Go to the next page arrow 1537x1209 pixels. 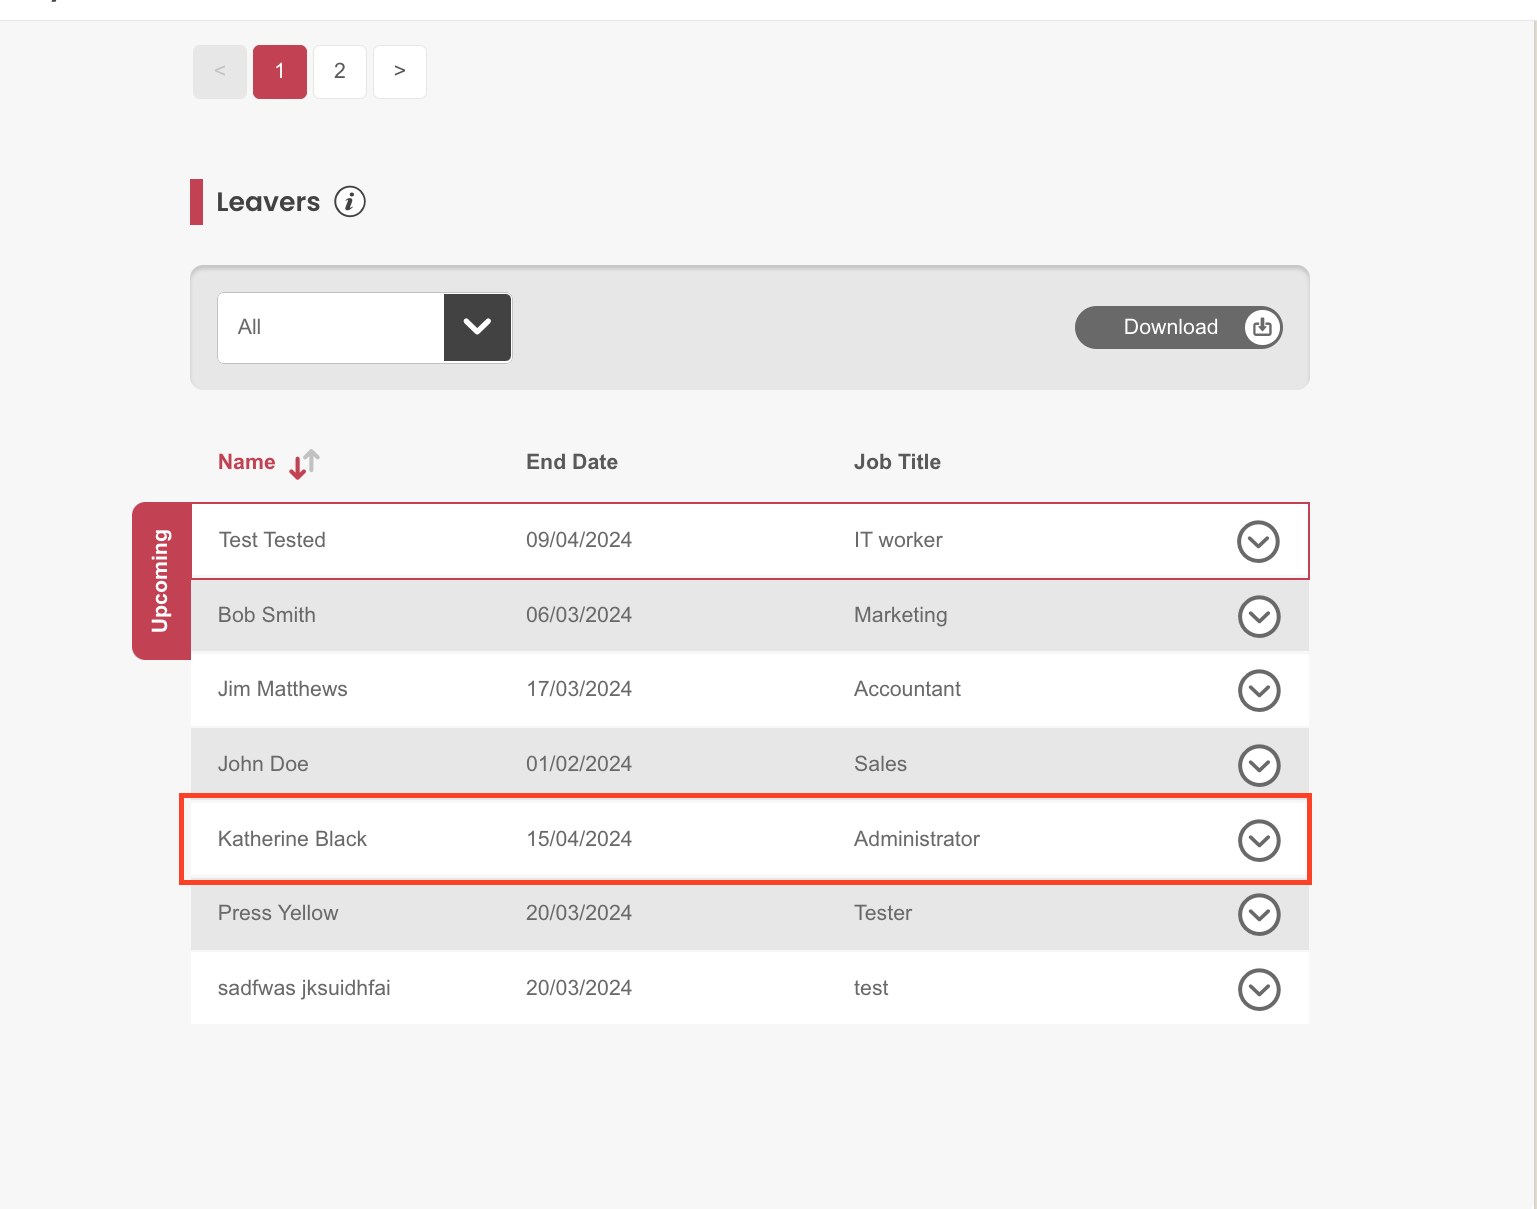click(400, 72)
